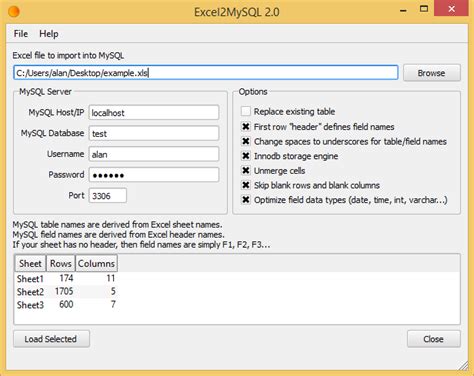Screen dimensions: 474x376
Task: Toggle Skip blank rows and columns checkbox
Action: (246, 185)
